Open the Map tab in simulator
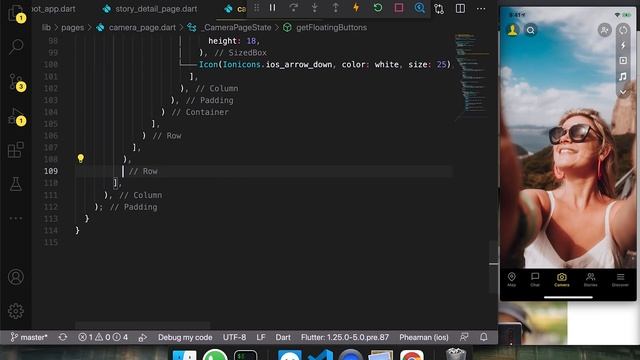Screen dimensions: 640x360 point(511,280)
